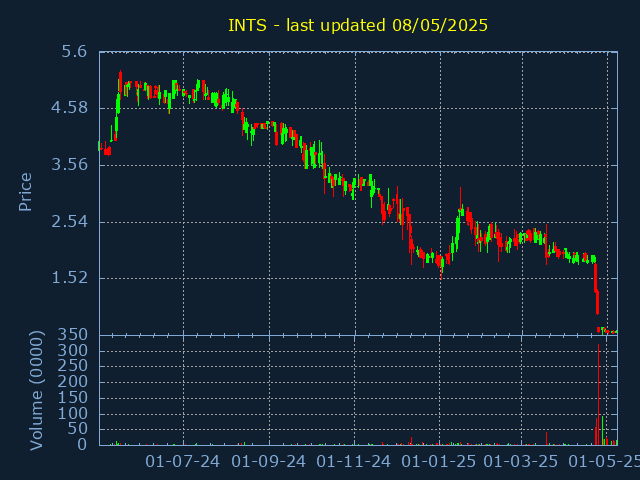The width and height of the screenshot is (640, 480).
Task: Click the 'Volume (0000)' axis title
Action: (37, 391)
